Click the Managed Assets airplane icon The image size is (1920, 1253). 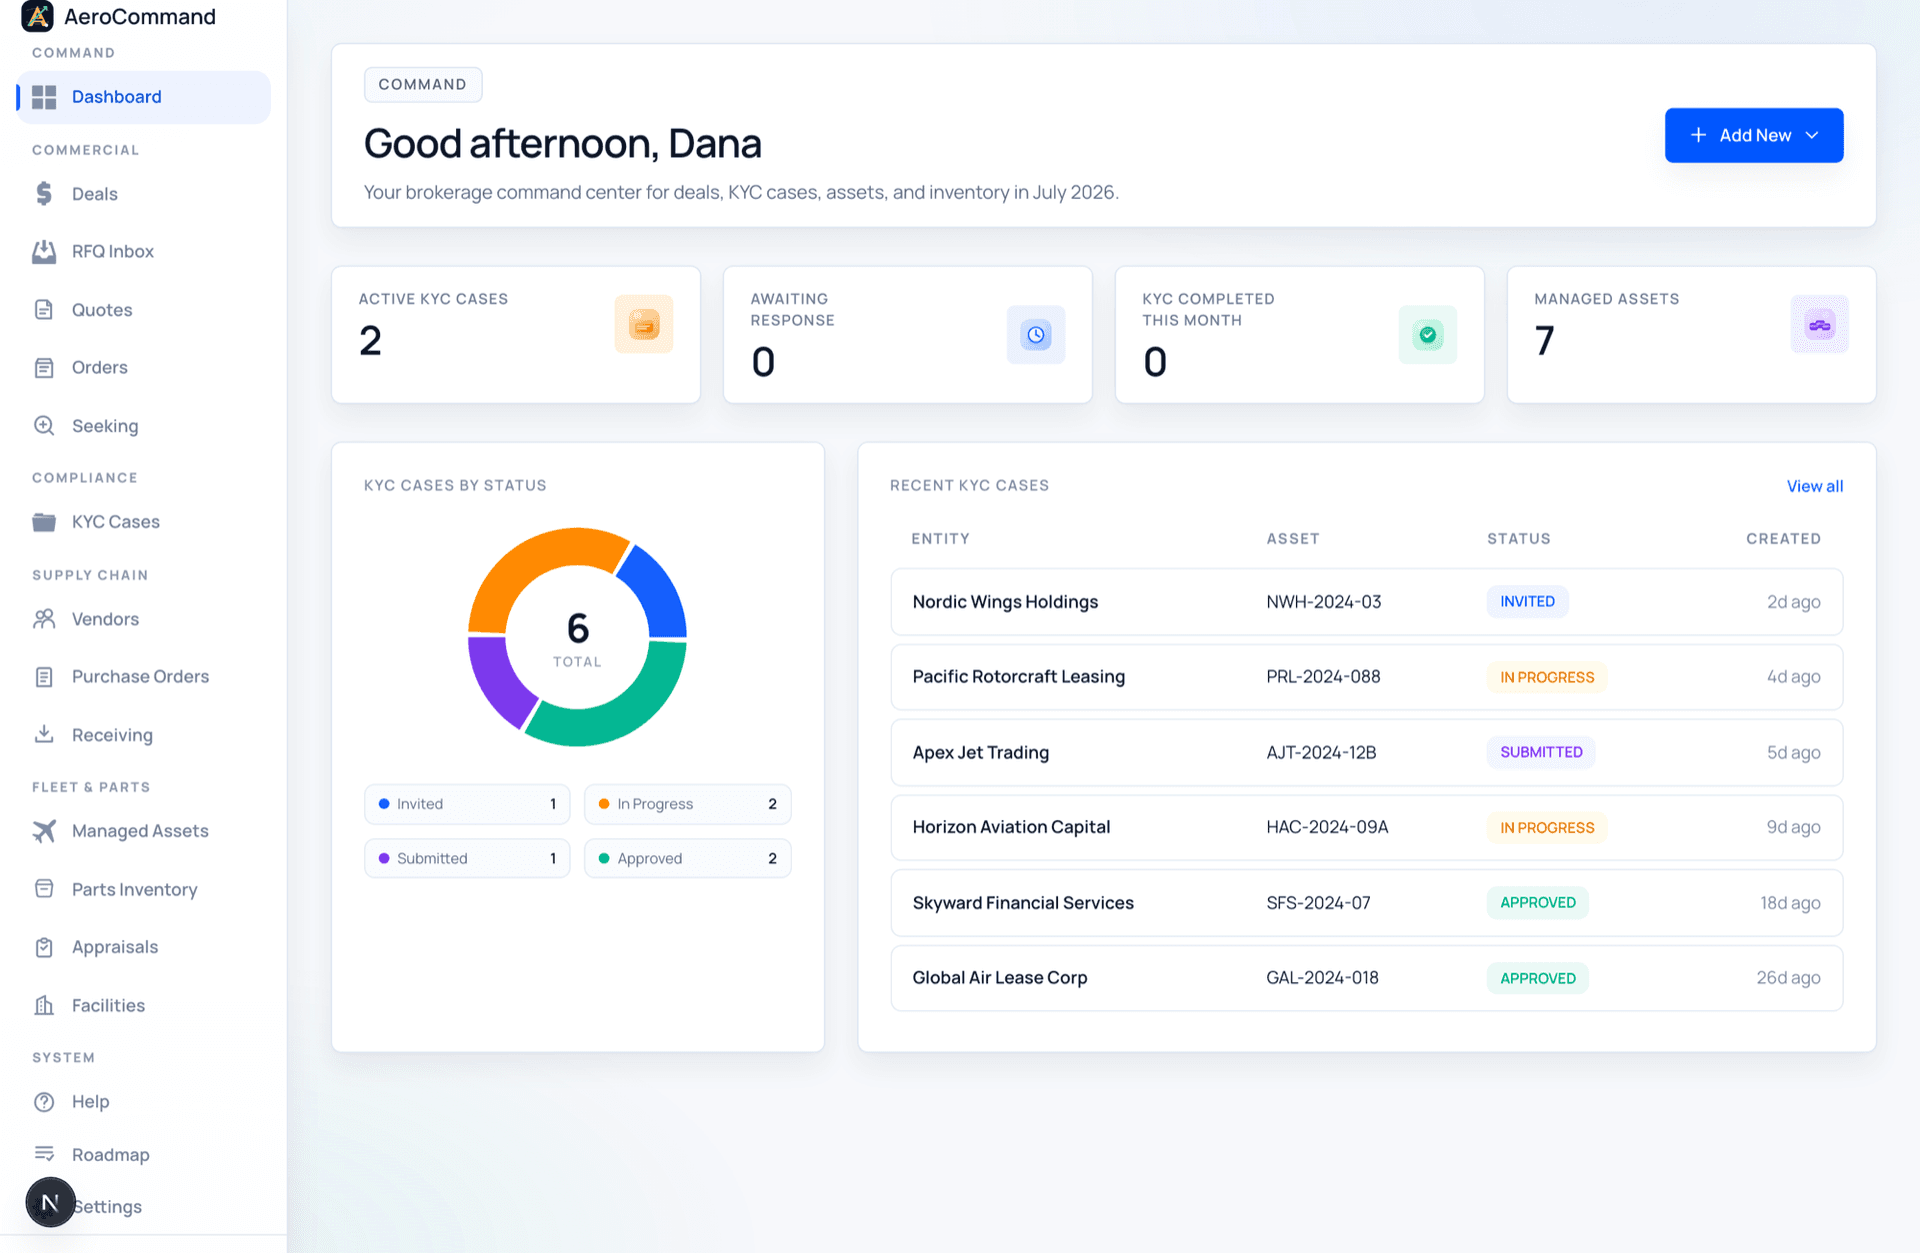tap(44, 831)
